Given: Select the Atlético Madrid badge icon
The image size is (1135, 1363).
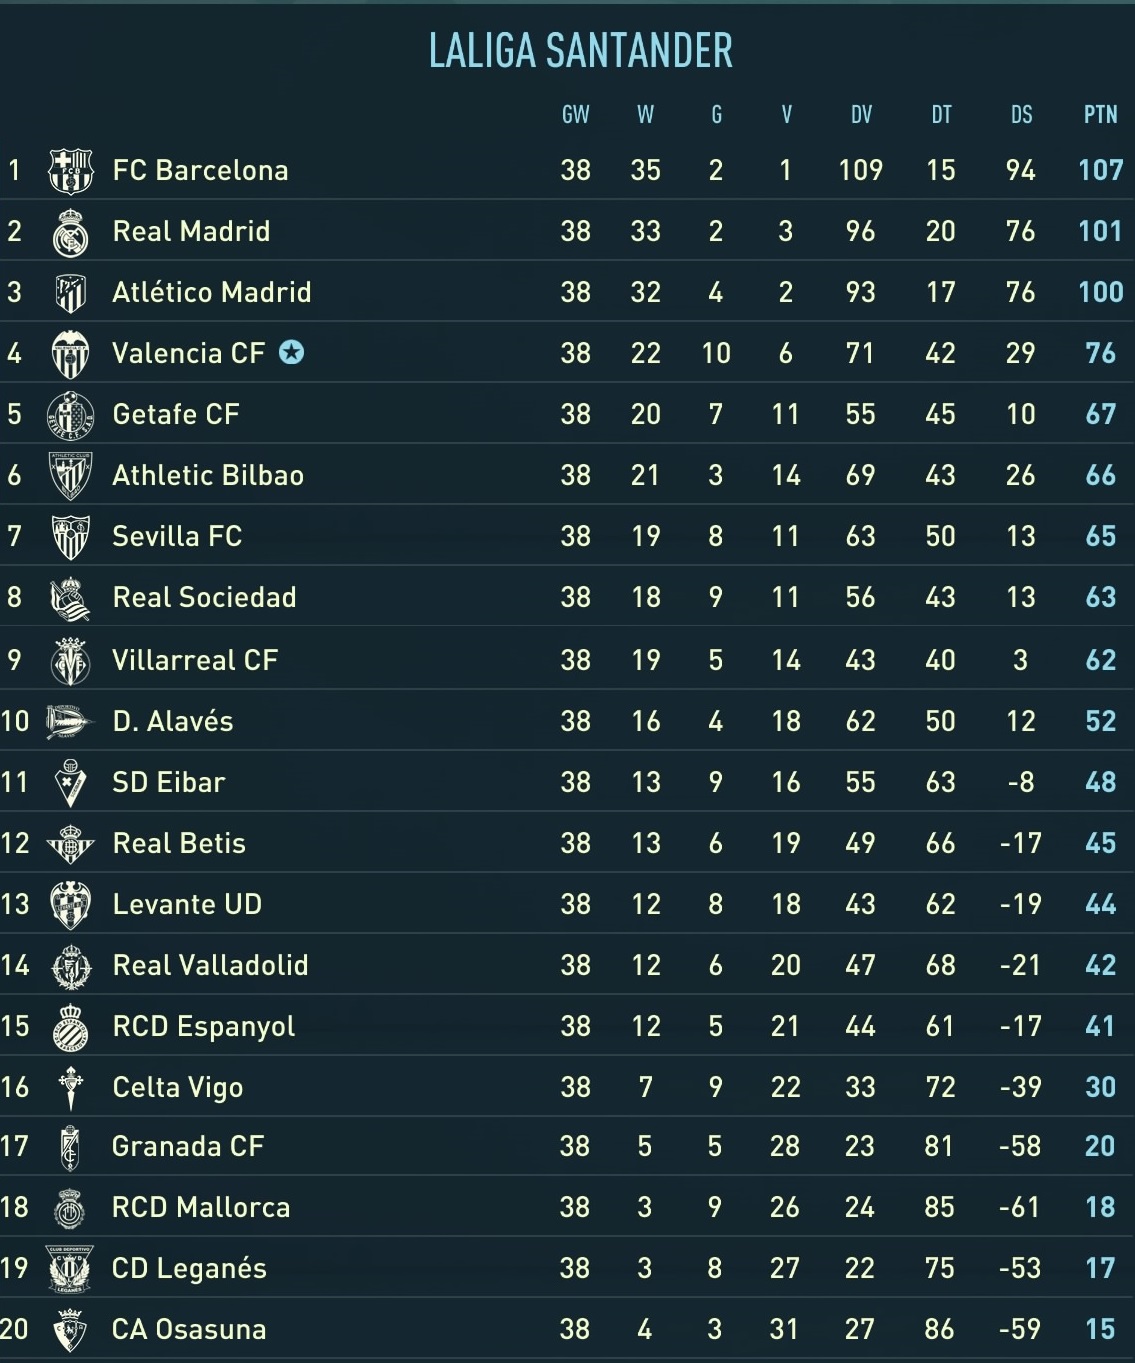Looking at the screenshot, I should point(70,293).
